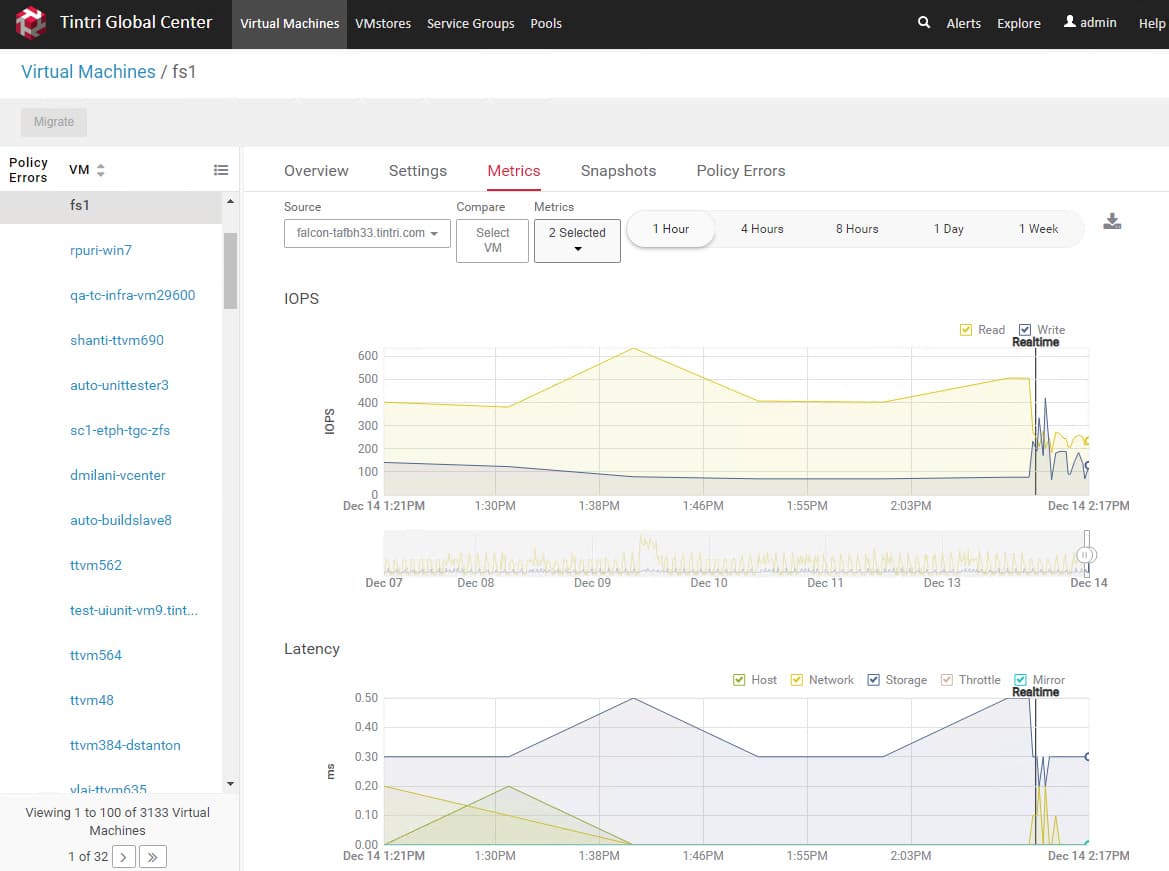Viewport: 1169px width, 871px height.
Task: Click the Tintri Global Center title
Action: [136, 22]
